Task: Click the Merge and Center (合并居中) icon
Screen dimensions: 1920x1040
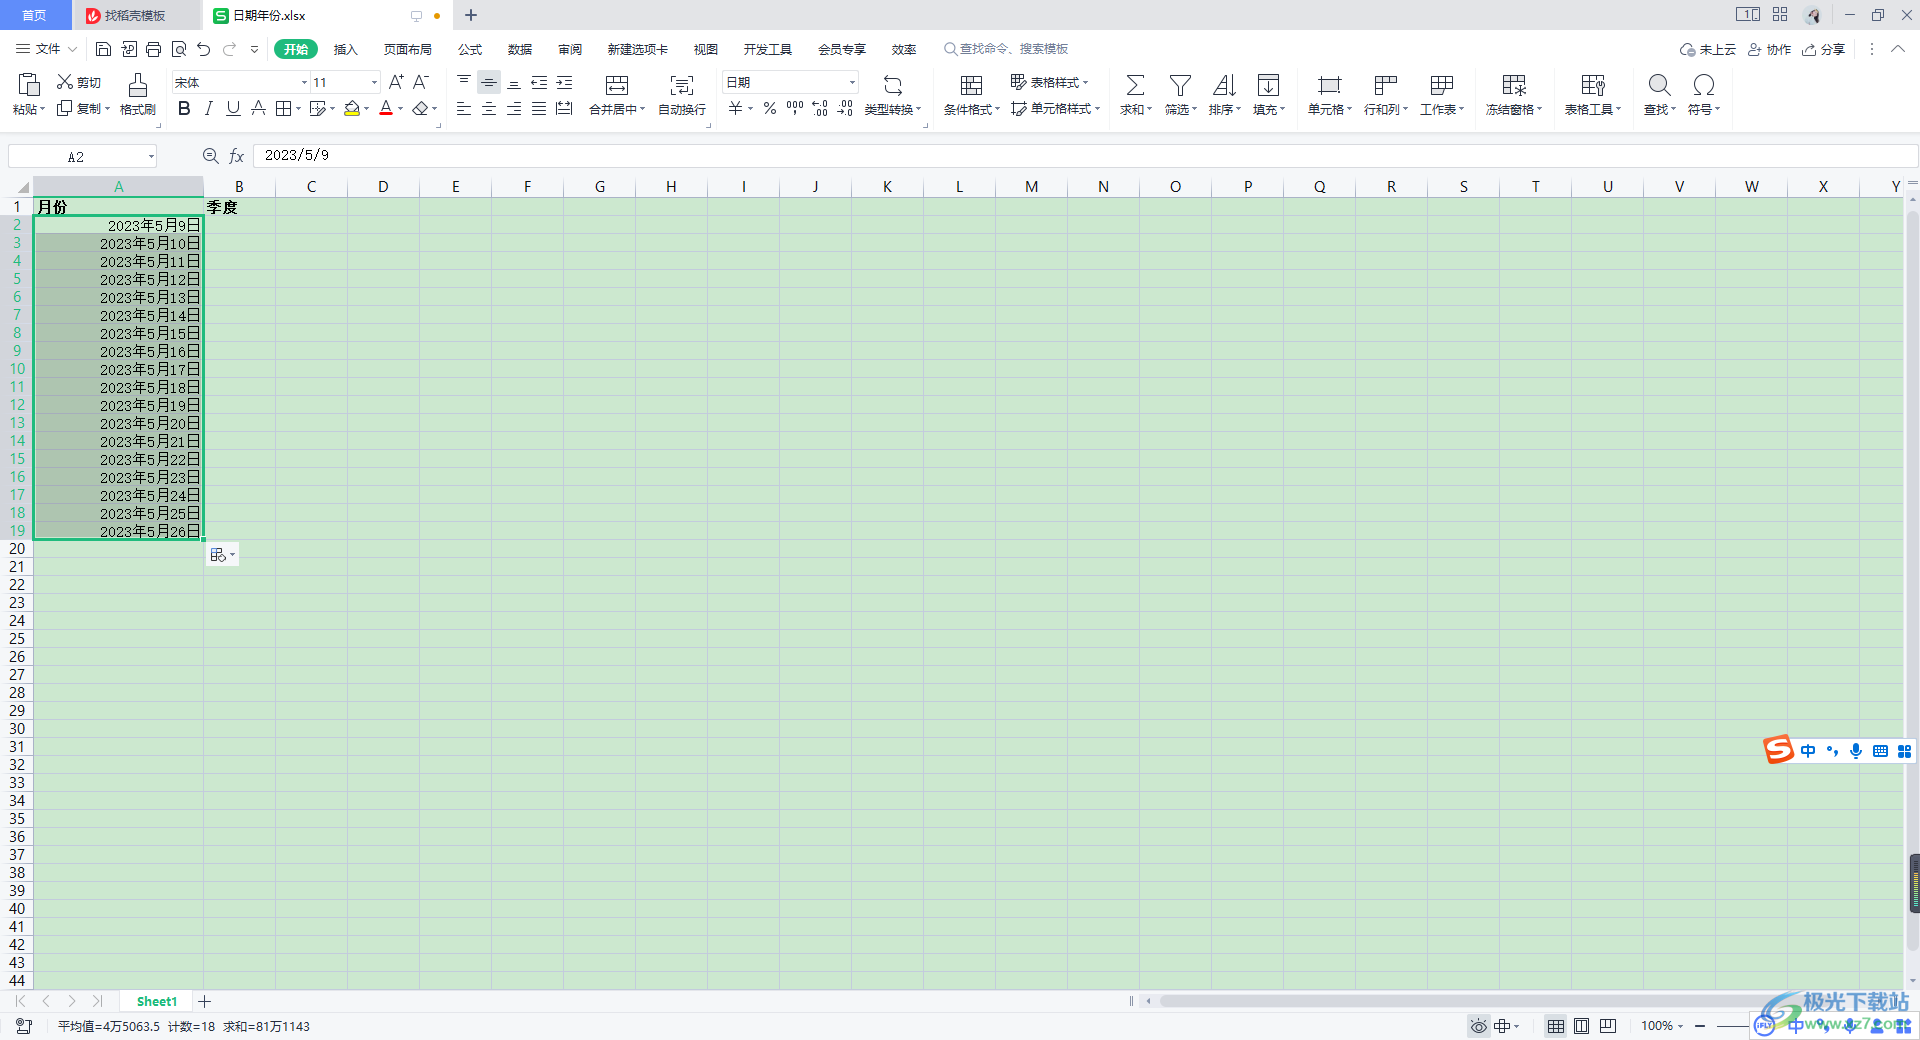Action: [x=617, y=85]
